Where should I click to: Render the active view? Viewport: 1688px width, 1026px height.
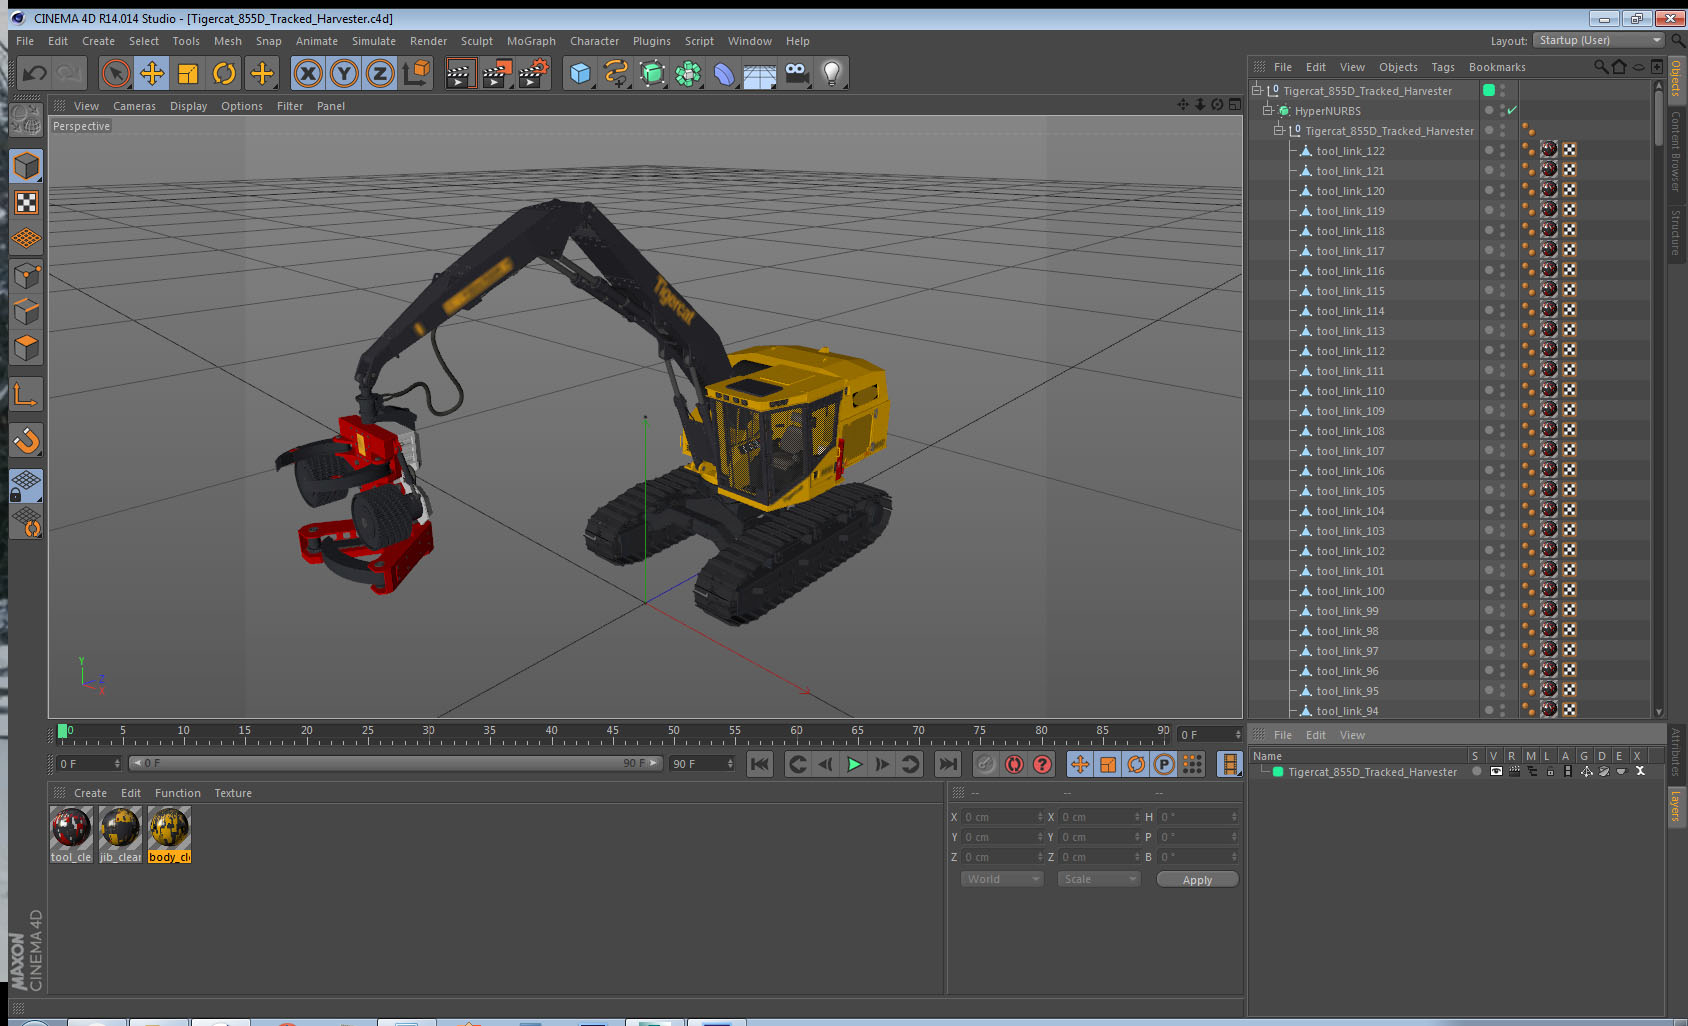[x=459, y=73]
